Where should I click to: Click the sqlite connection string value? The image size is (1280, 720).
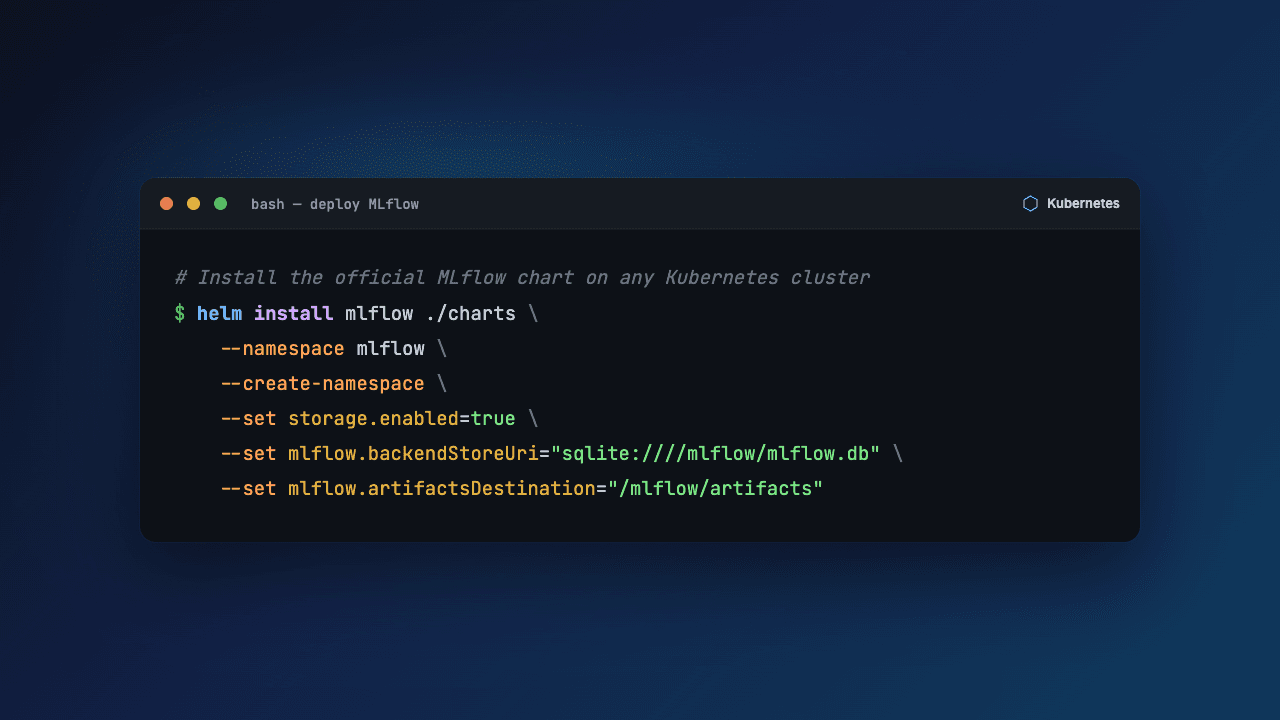715,454
